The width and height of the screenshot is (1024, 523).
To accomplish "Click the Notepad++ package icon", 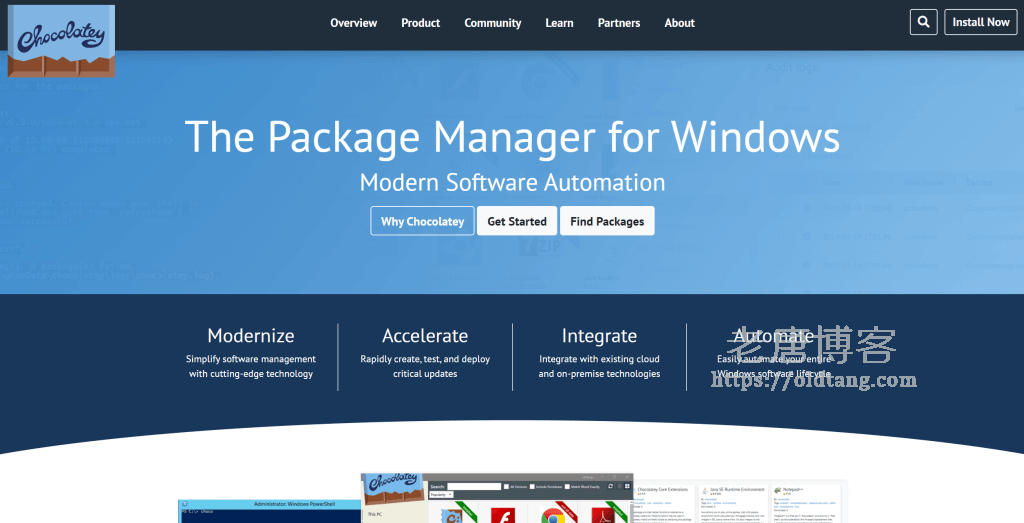I will click(777, 490).
